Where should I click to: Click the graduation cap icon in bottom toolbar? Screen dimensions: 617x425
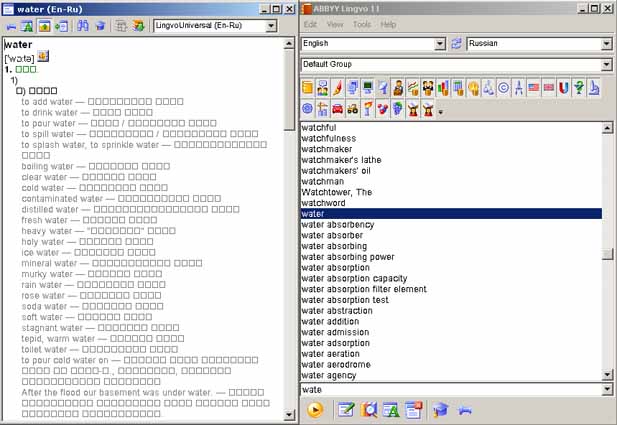click(441, 410)
